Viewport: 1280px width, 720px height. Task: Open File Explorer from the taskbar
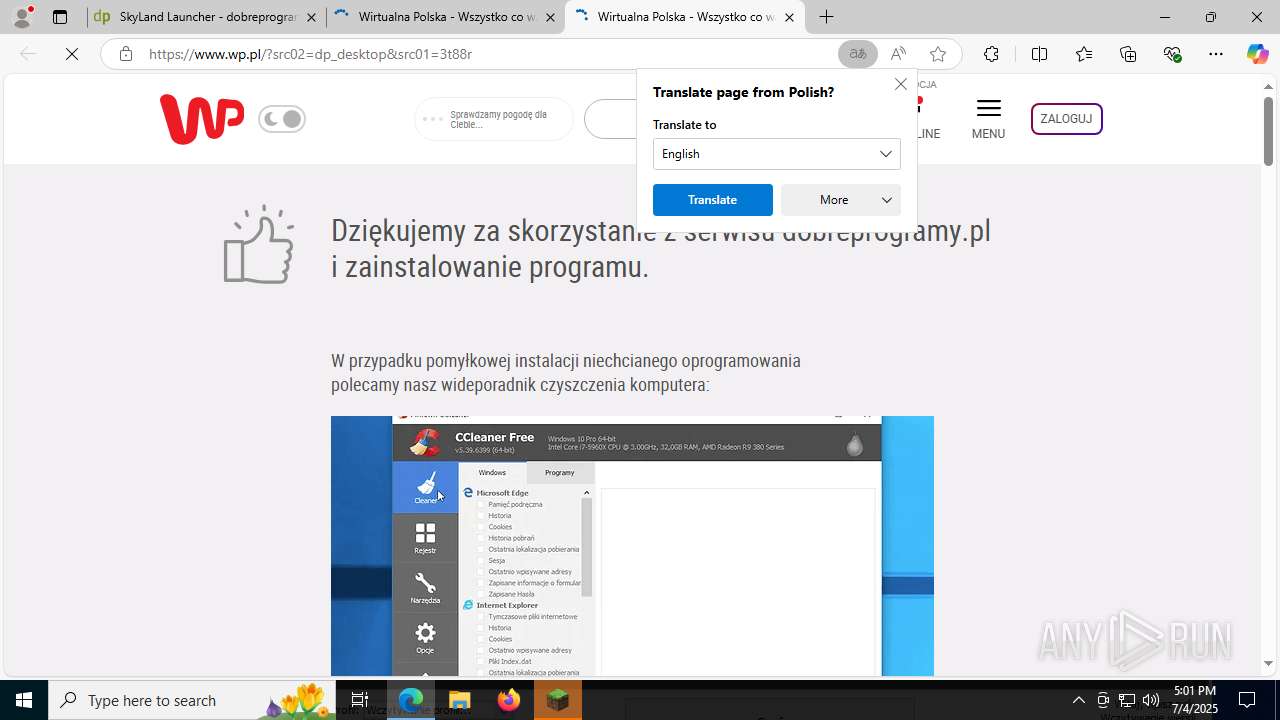click(x=459, y=700)
